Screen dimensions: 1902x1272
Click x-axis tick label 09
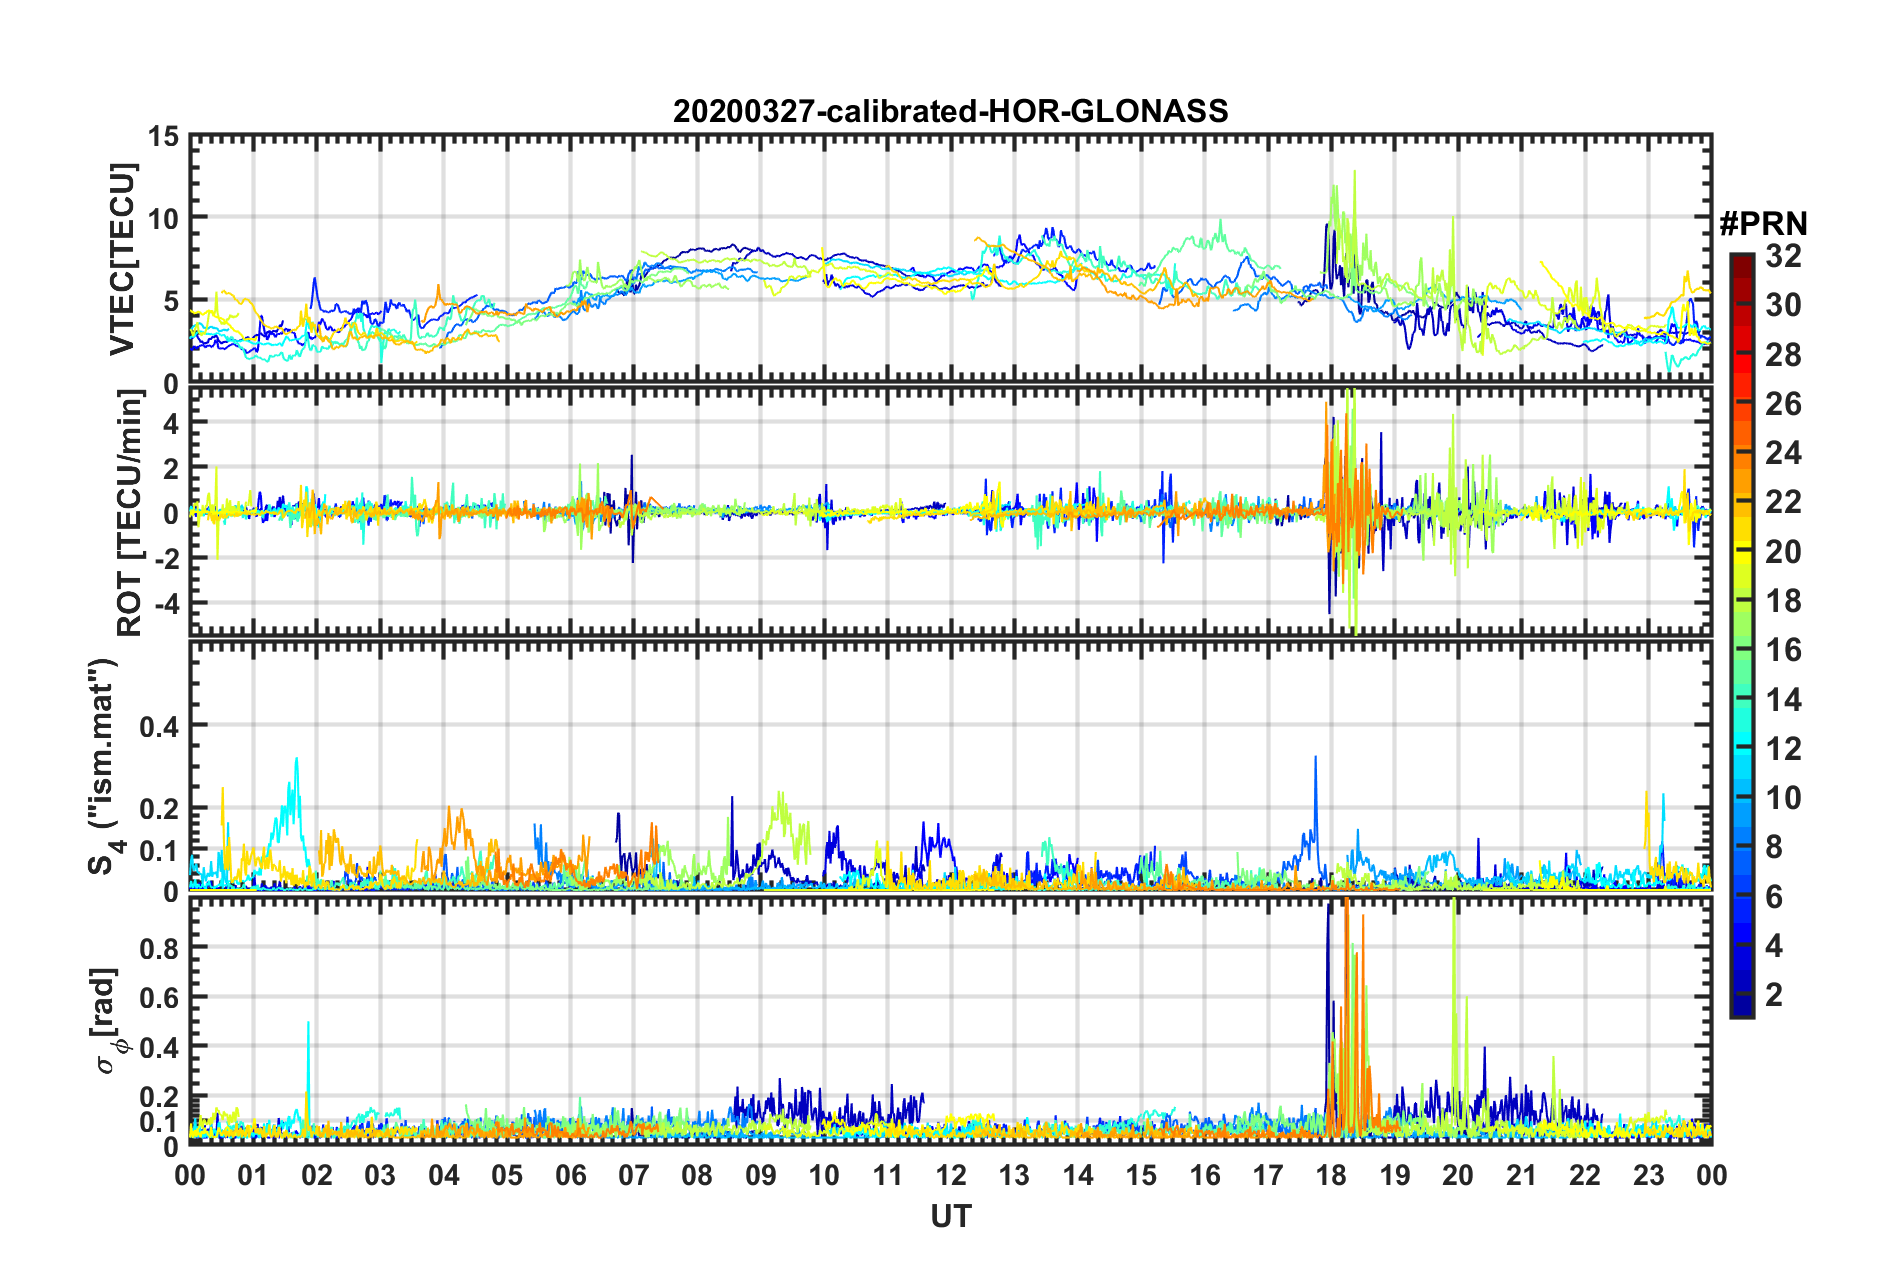pyautogui.click(x=760, y=1175)
